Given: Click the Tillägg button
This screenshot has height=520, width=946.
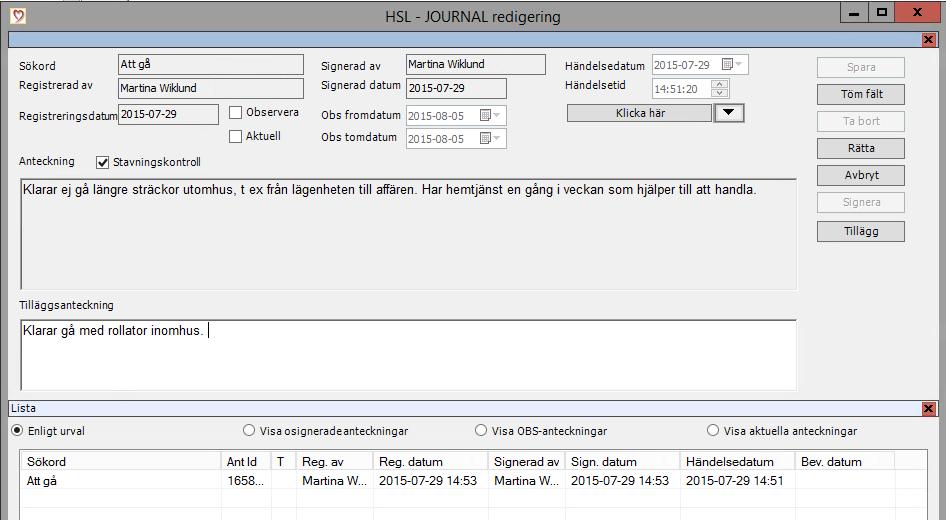Looking at the screenshot, I should [861, 231].
